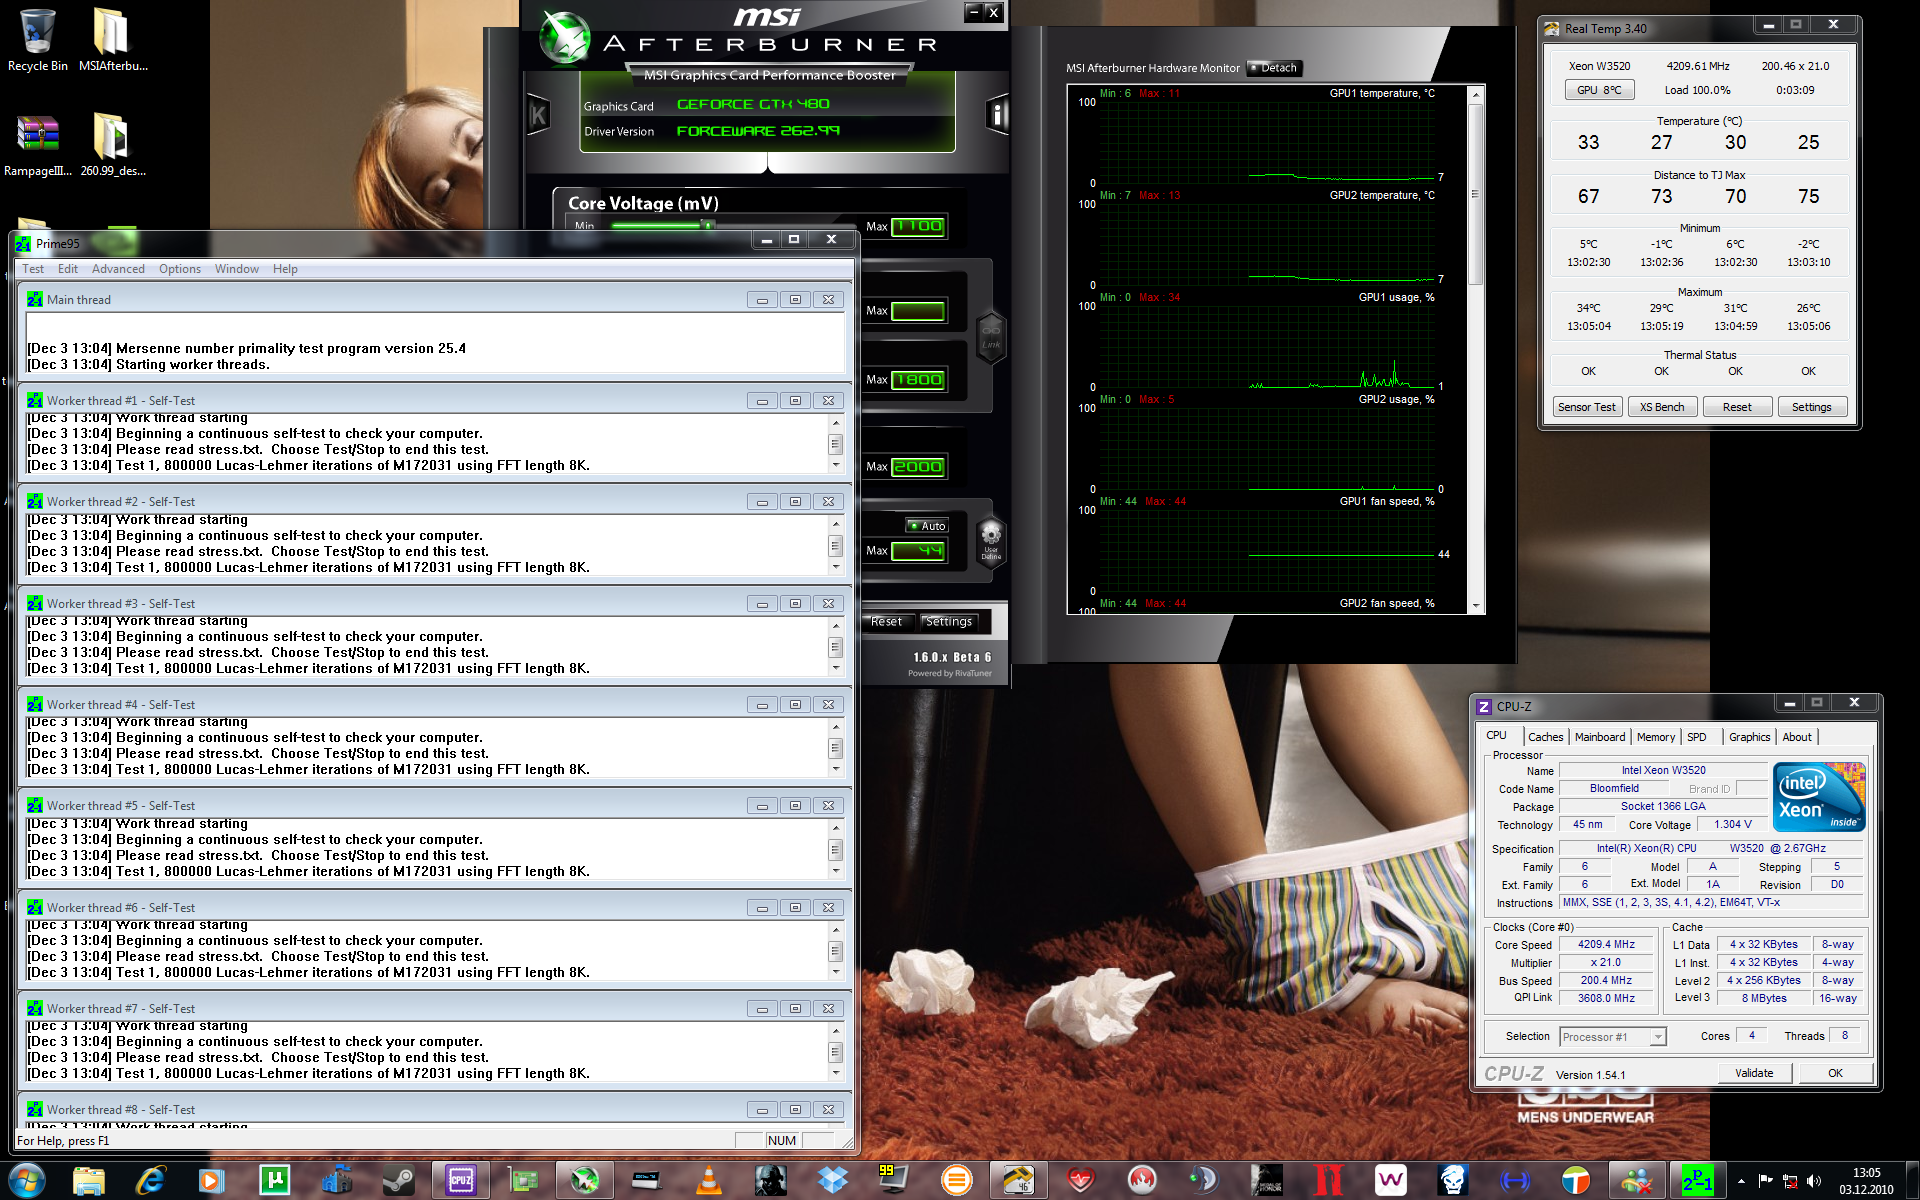Open Steam from taskbar
The image size is (1920, 1200).
[399, 1181]
